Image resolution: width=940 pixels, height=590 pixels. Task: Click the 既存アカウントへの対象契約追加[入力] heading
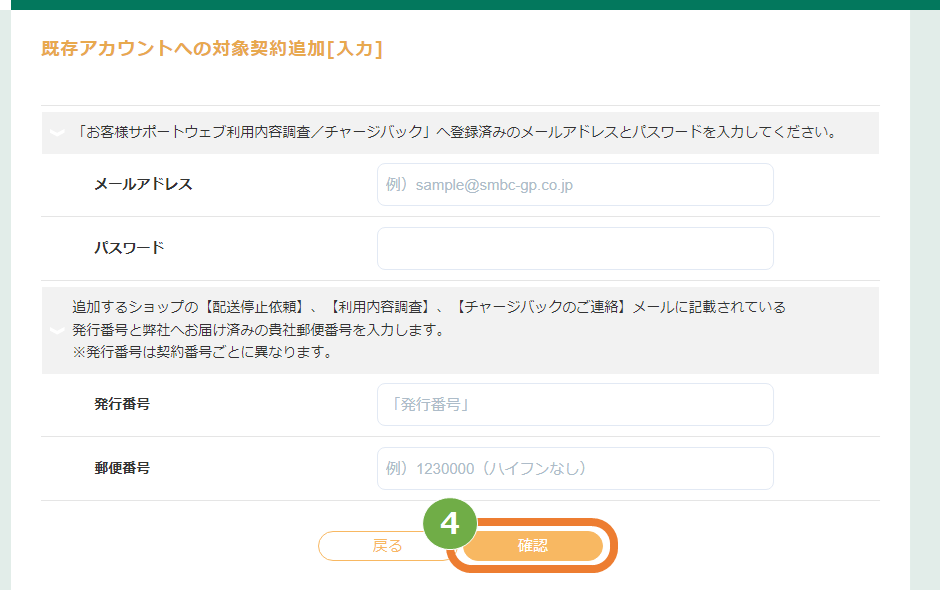tap(212, 49)
